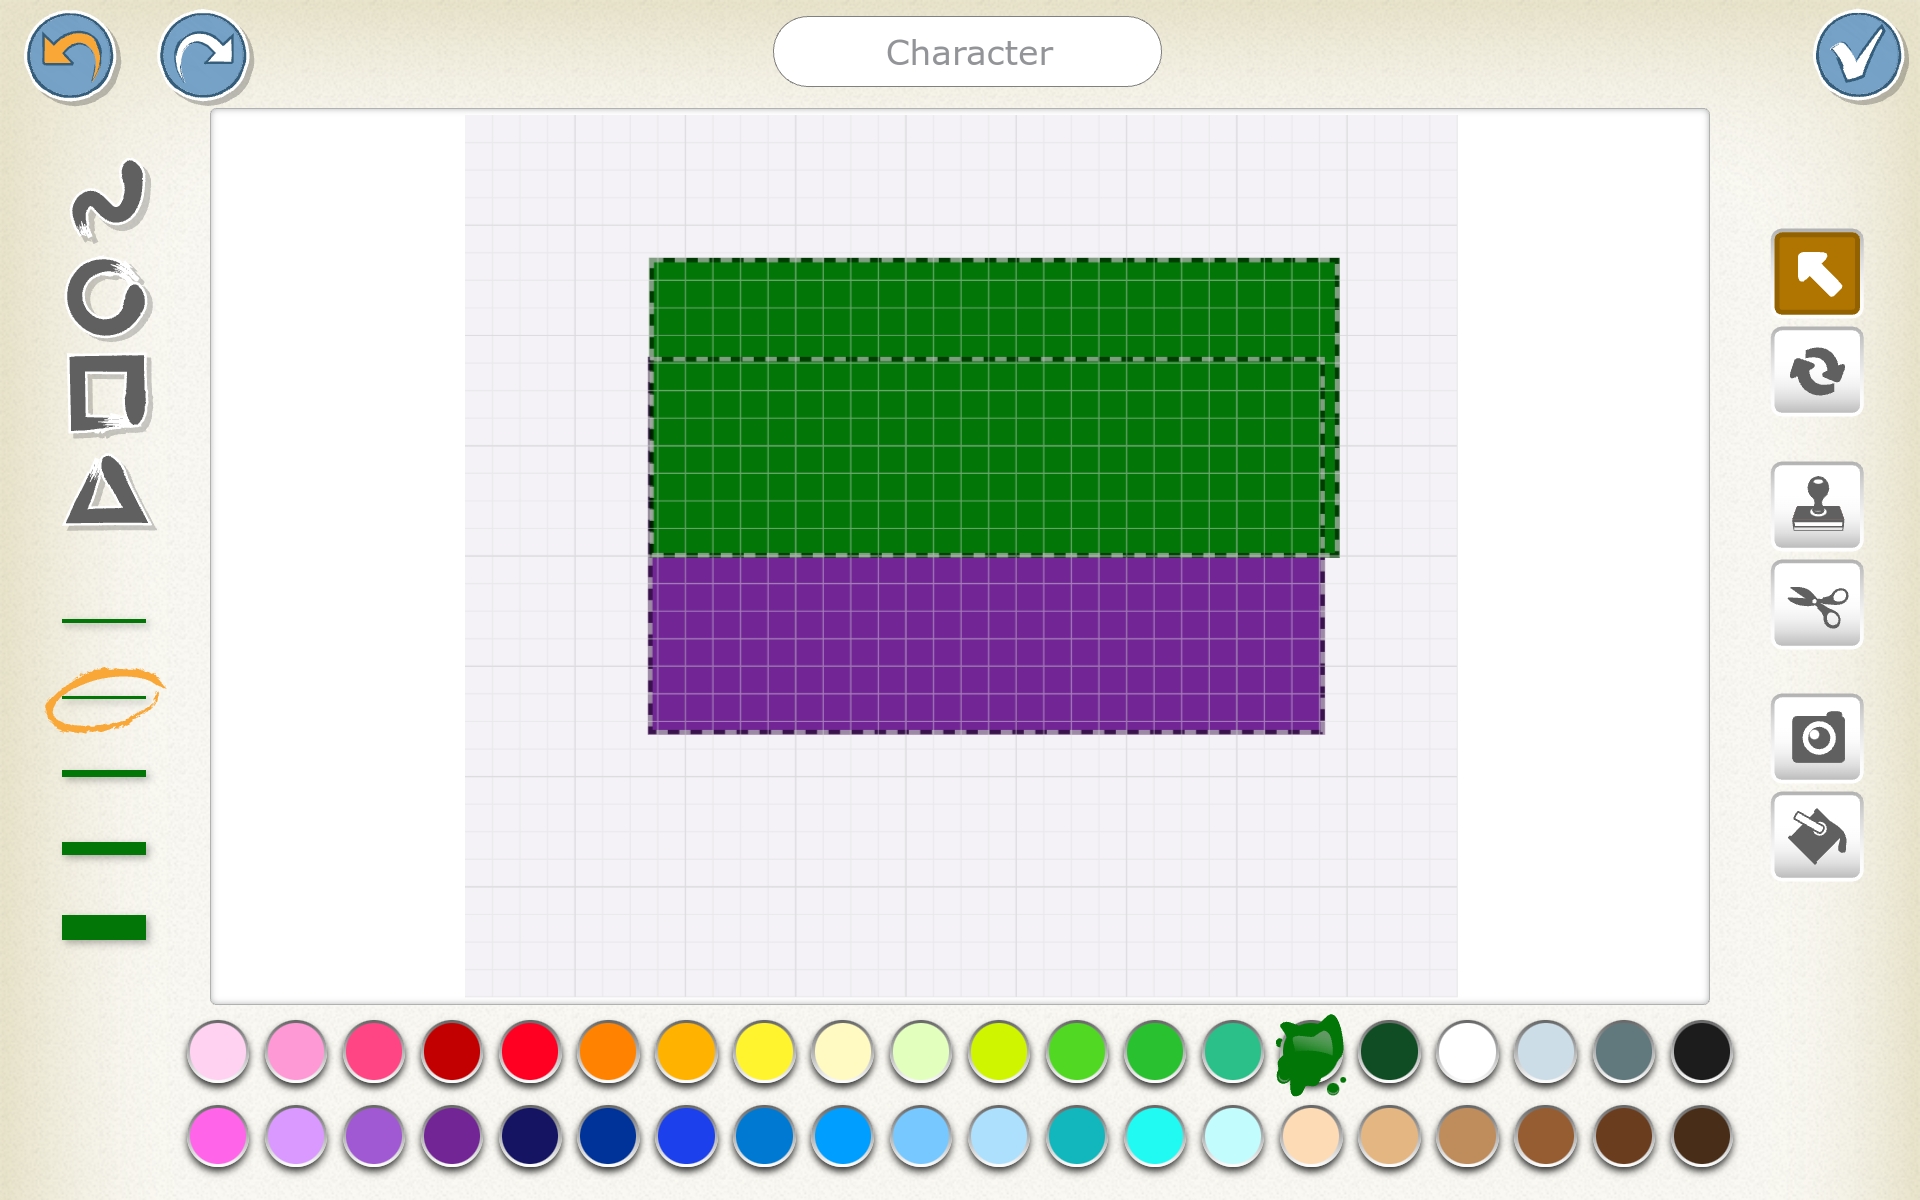Select the thinnest line stroke option
Image resolution: width=1920 pixels, height=1200 pixels.
click(x=105, y=620)
